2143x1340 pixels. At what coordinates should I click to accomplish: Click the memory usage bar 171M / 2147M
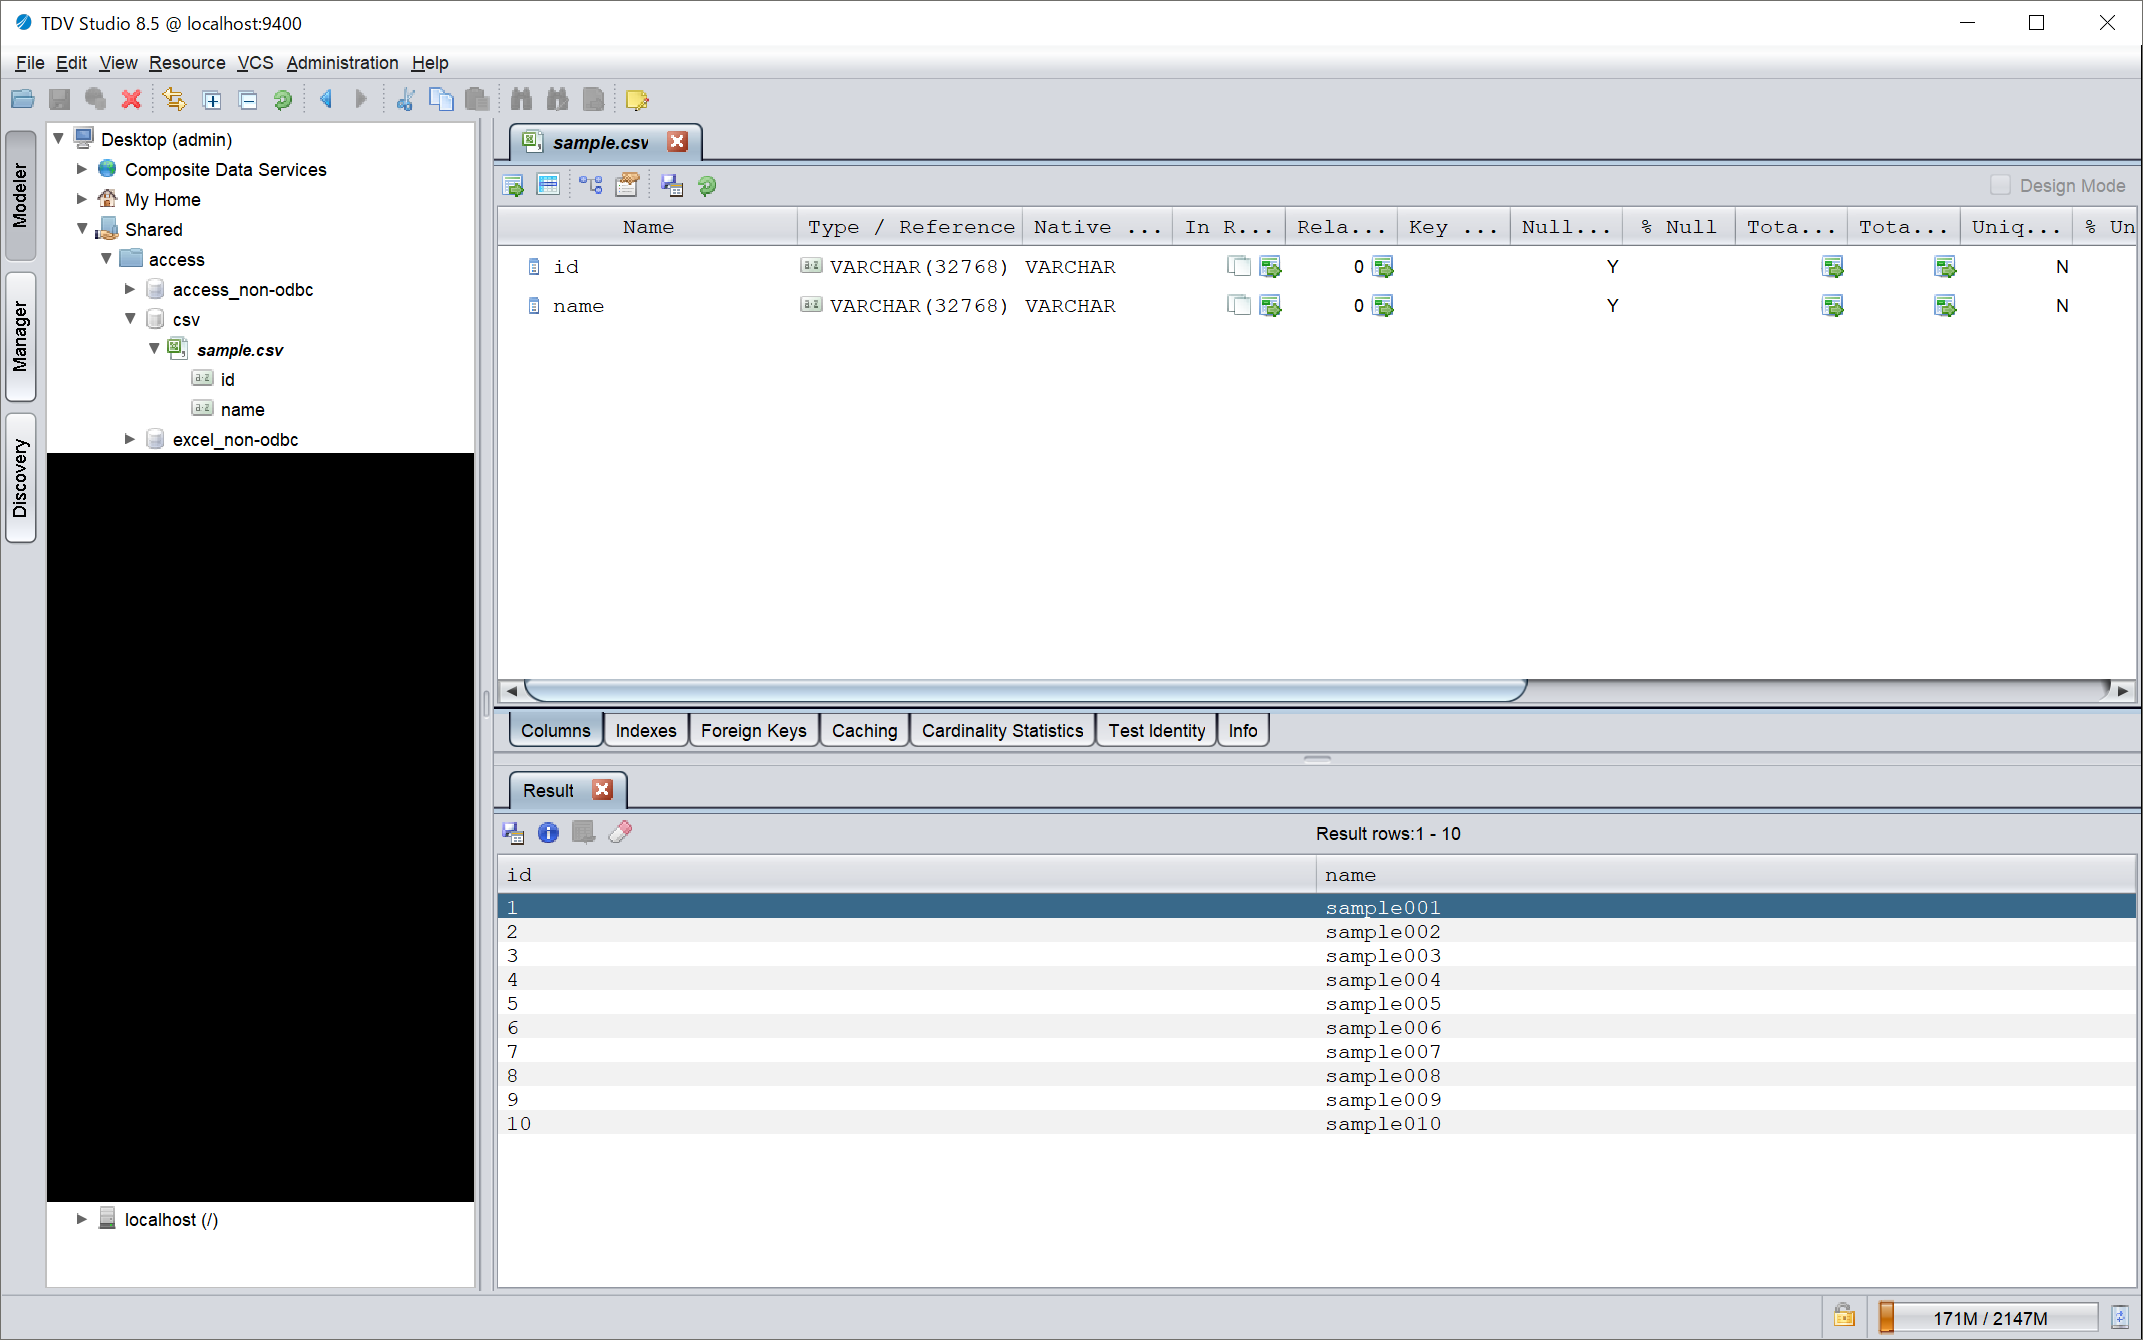1987,1317
